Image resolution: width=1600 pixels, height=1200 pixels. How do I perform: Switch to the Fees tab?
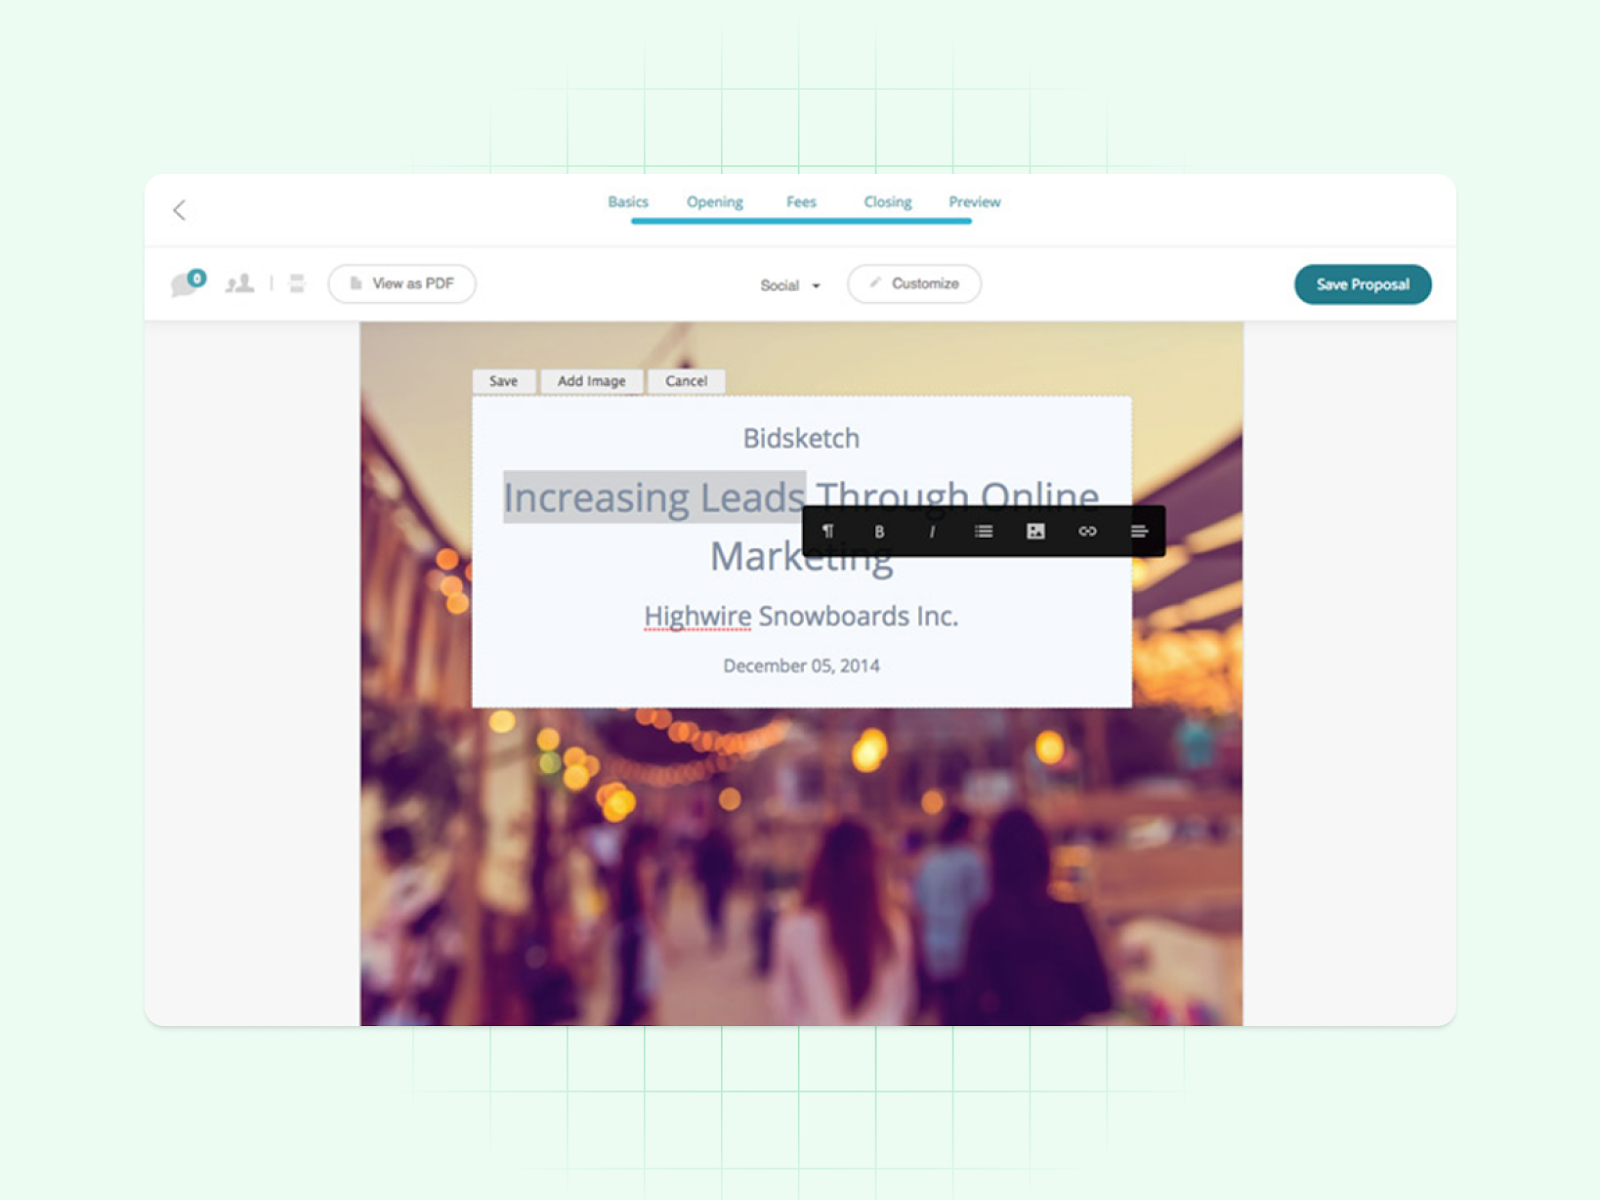[x=801, y=201]
